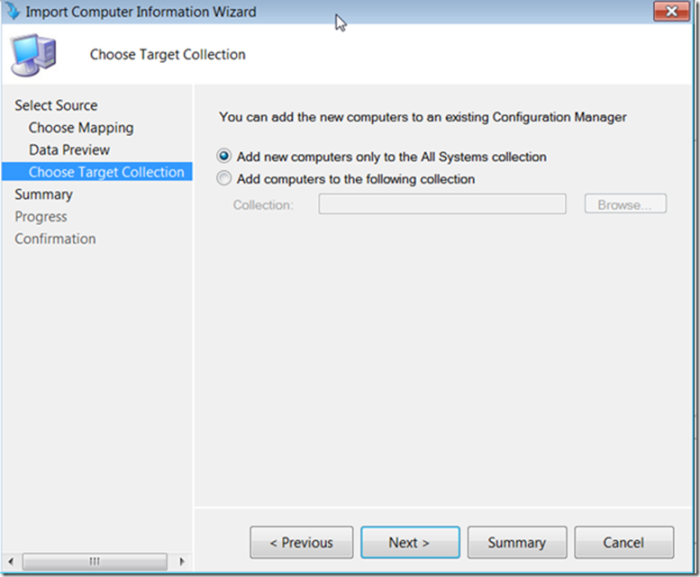Click the Next button

pos(410,543)
